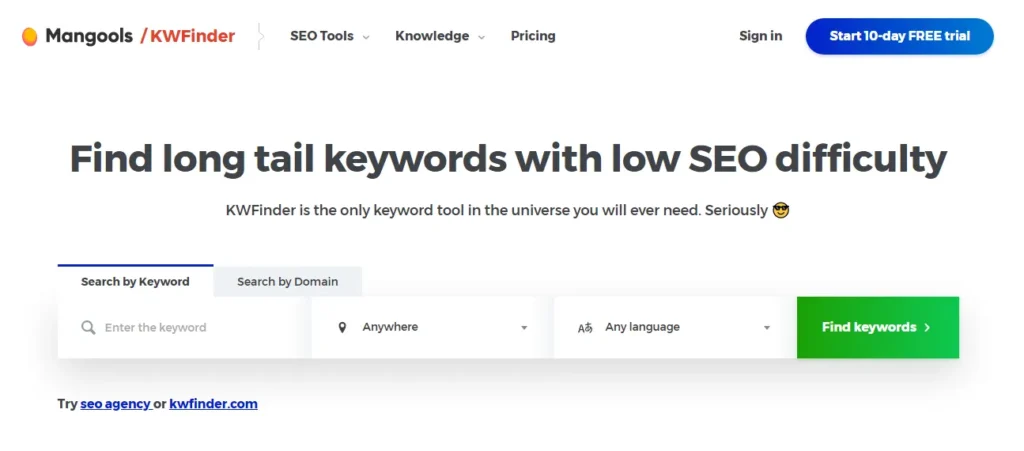Expand the SEO Tools menu

click(329, 36)
